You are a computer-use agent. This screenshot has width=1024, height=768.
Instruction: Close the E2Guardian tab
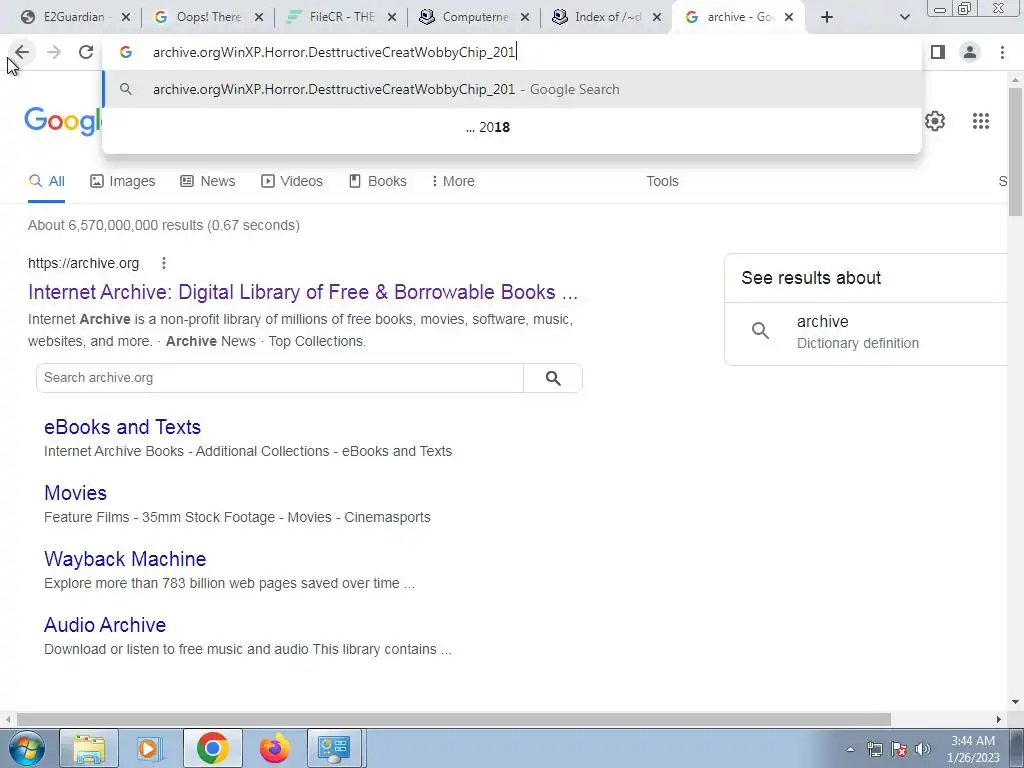126,18
